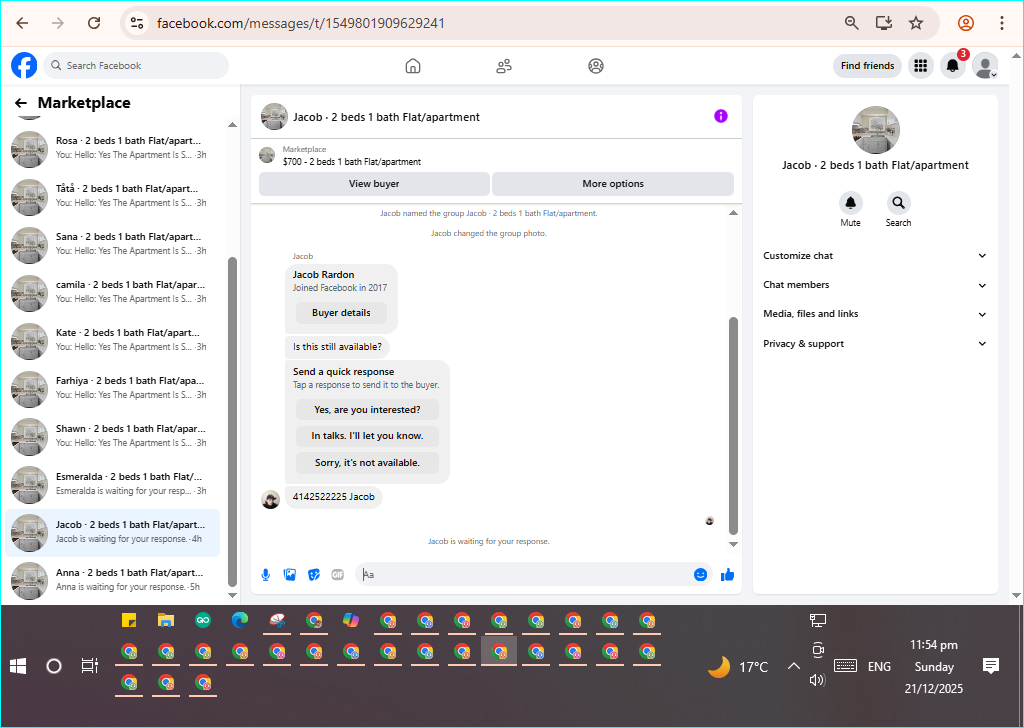
Task: Expand the Chat members section
Action: coord(875,285)
